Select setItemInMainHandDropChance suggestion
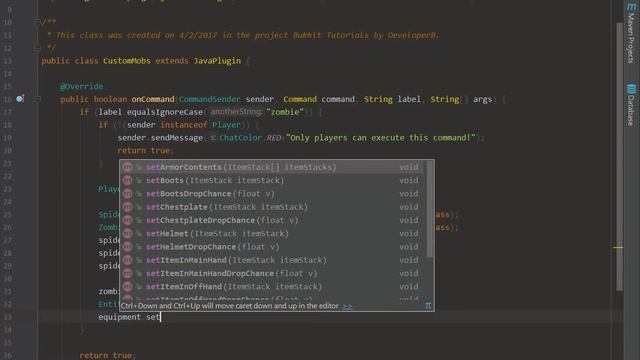Screen dimensions: 640x360 [x=273, y=273]
